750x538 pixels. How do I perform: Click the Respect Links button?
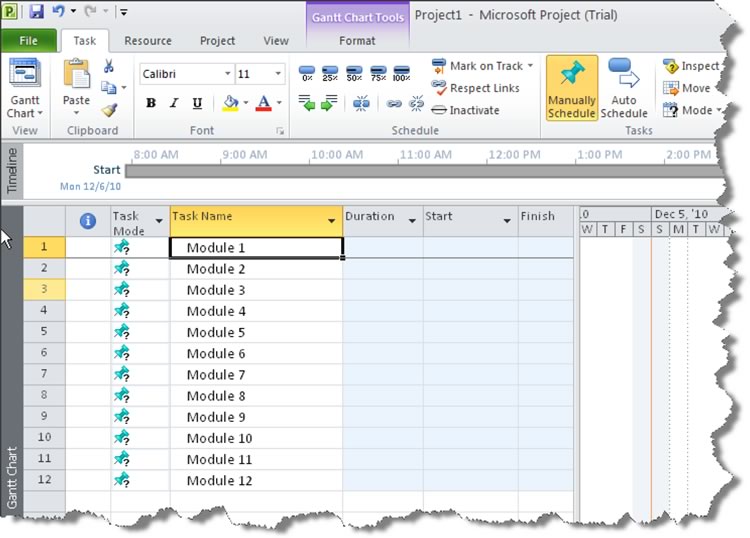(476, 88)
